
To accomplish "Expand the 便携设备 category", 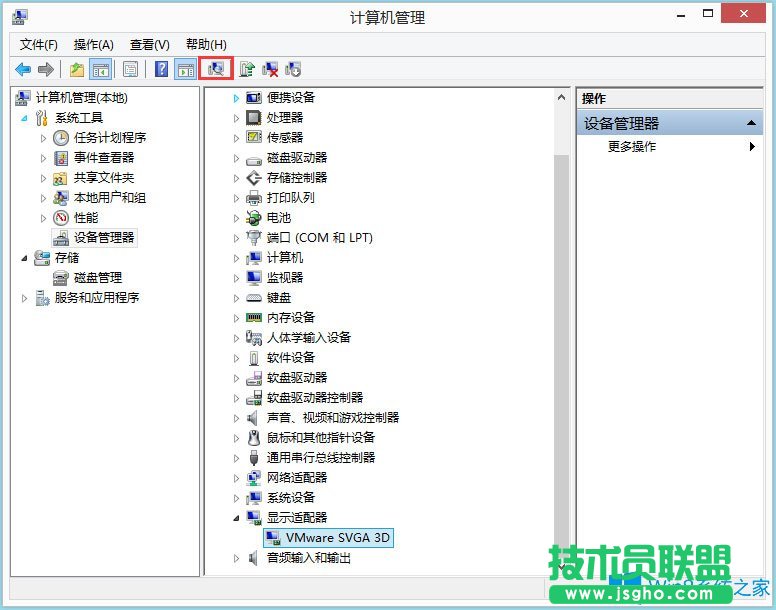I will [236, 98].
